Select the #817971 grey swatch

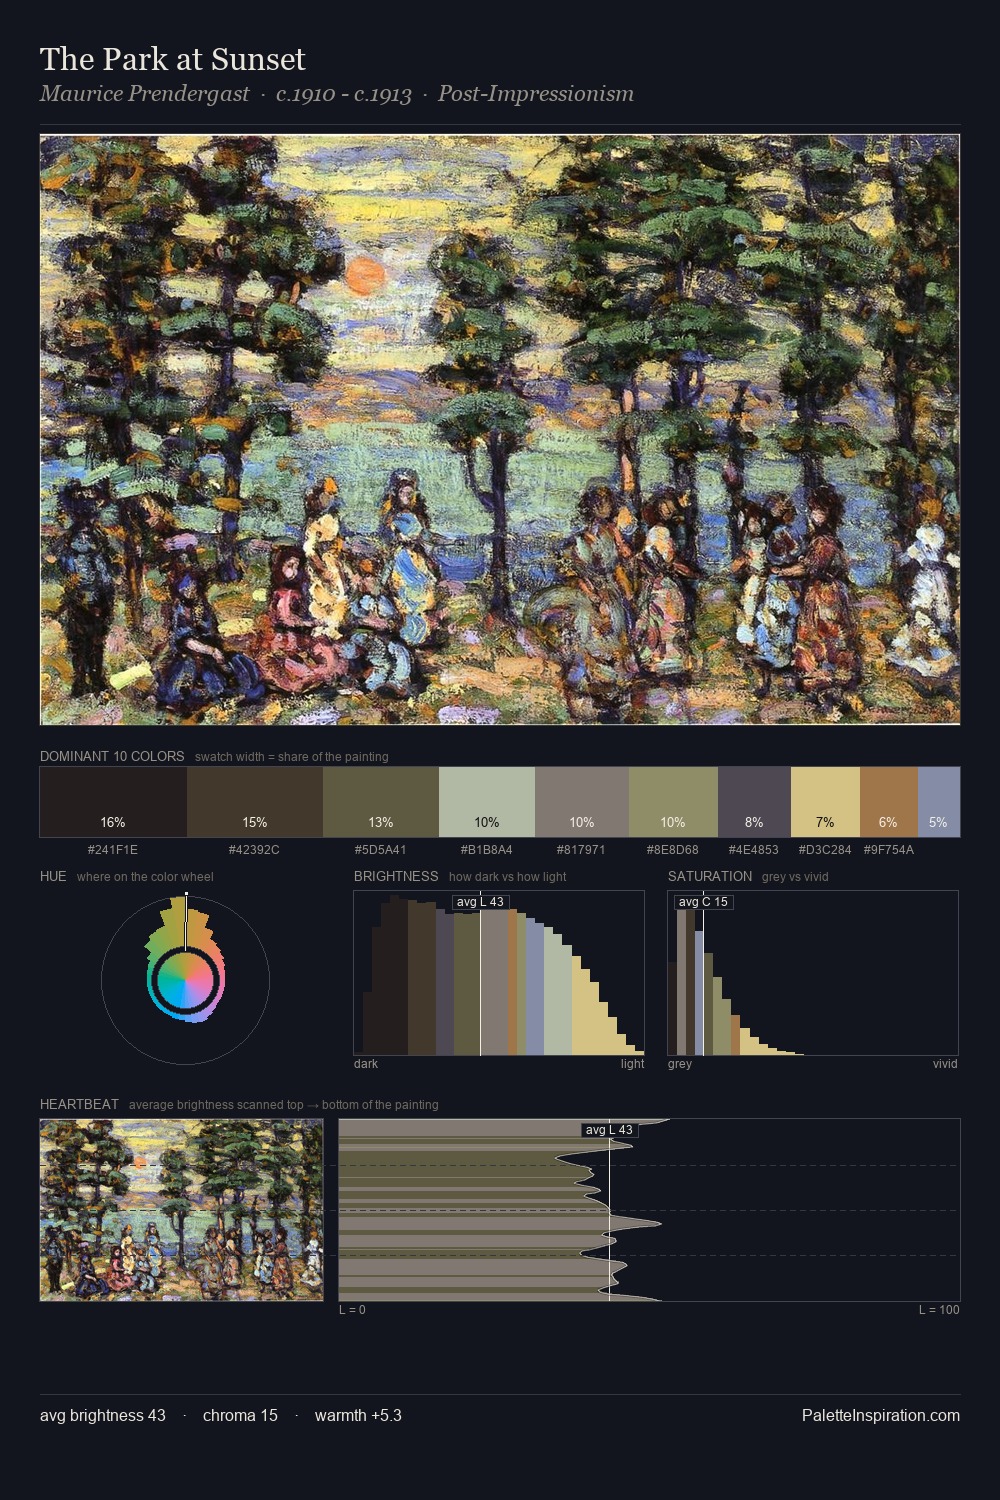click(582, 802)
